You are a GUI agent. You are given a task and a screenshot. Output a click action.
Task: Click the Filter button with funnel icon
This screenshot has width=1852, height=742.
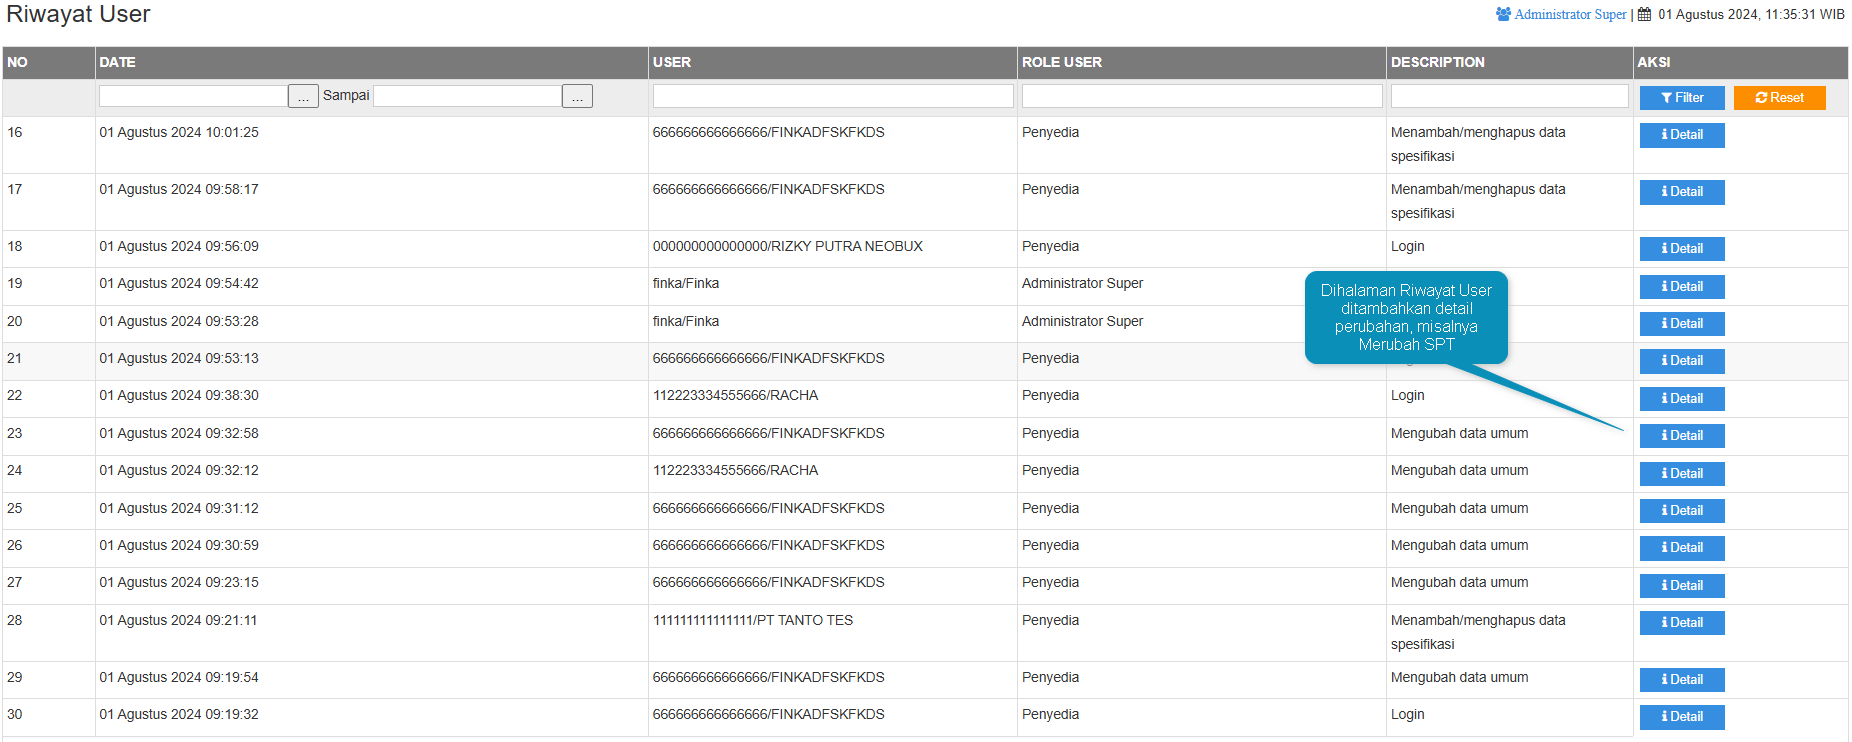pyautogui.click(x=1681, y=98)
